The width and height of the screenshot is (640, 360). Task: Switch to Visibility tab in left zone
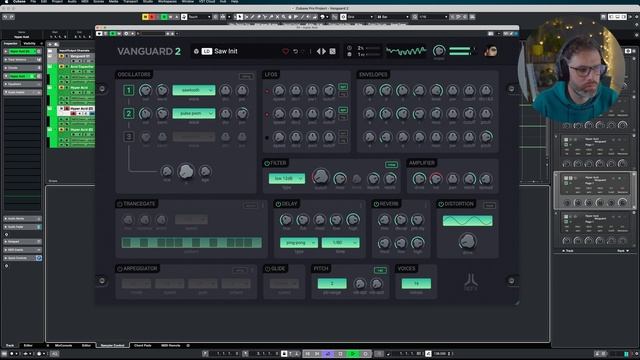tap(29, 44)
